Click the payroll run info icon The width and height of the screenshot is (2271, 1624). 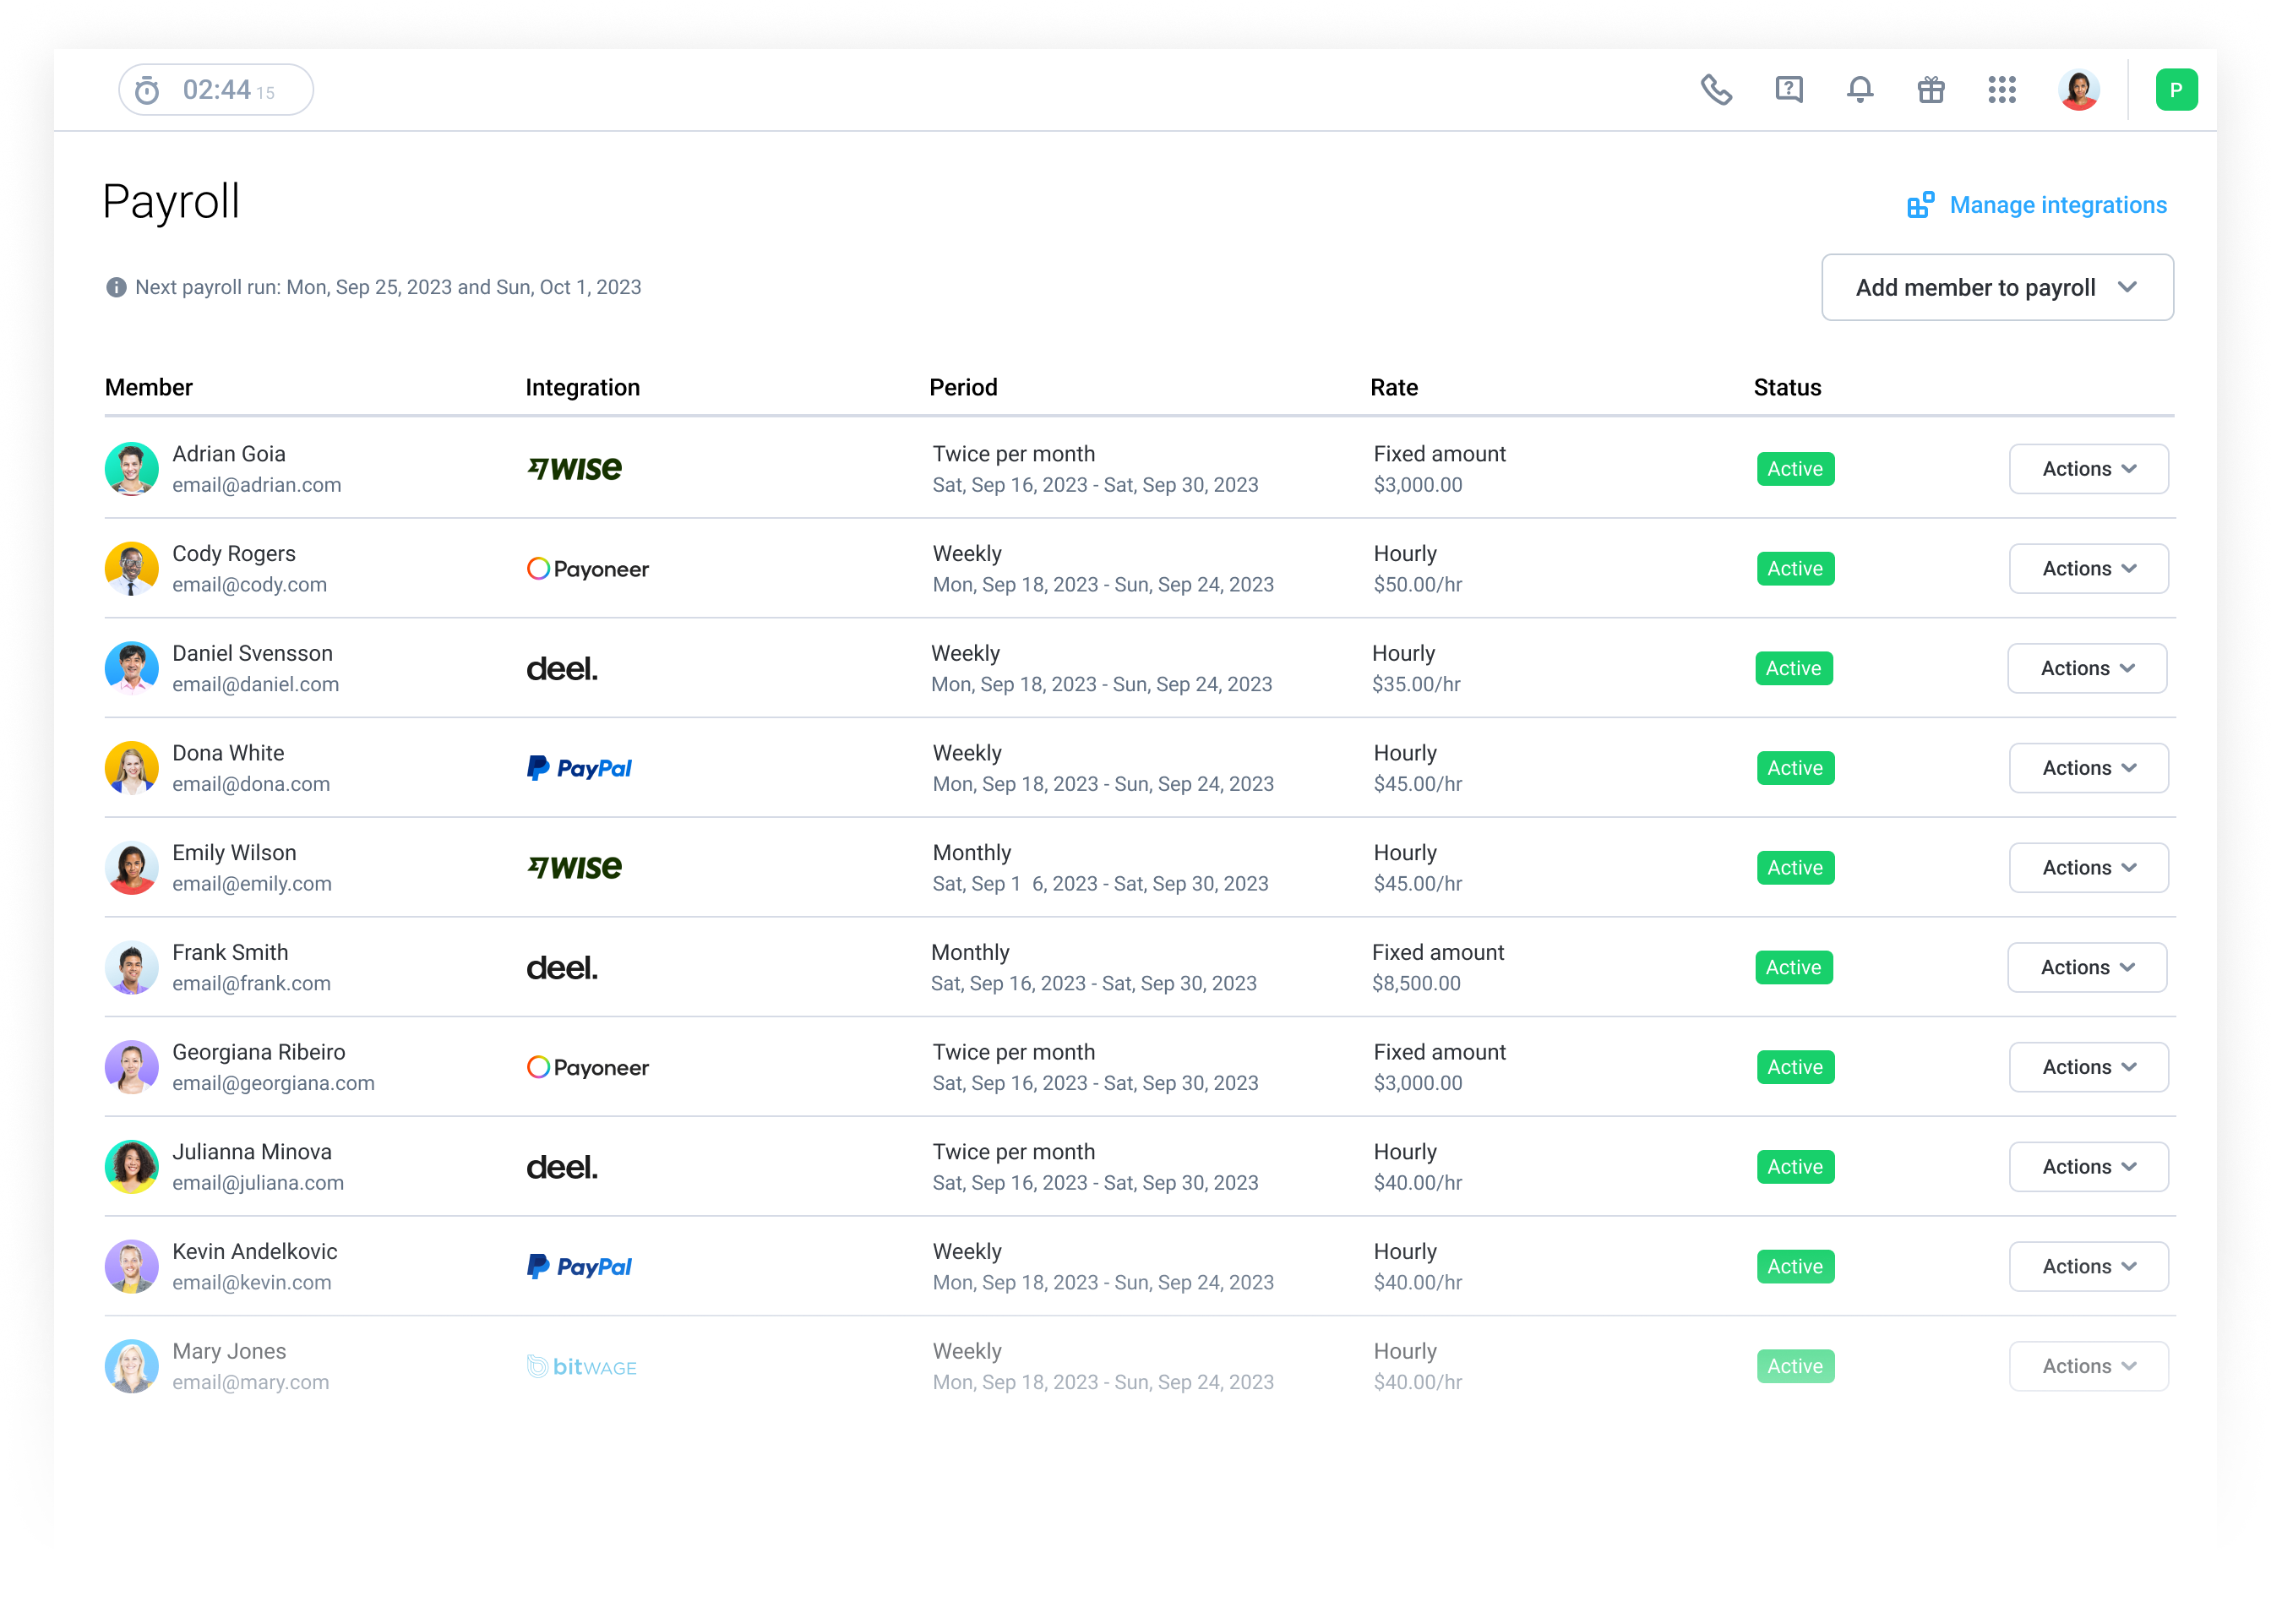tap(116, 288)
